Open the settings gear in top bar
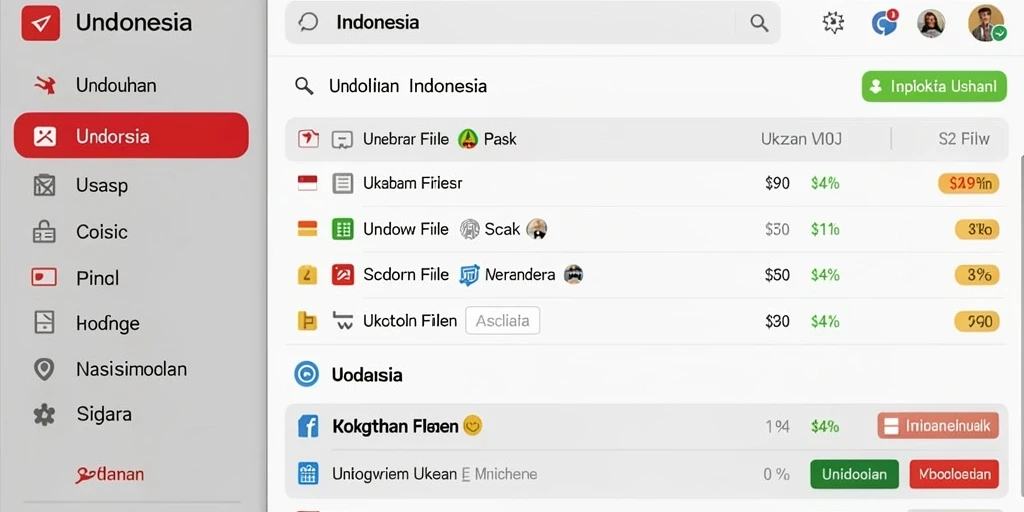The width and height of the screenshot is (1024, 512). point(833,23)
